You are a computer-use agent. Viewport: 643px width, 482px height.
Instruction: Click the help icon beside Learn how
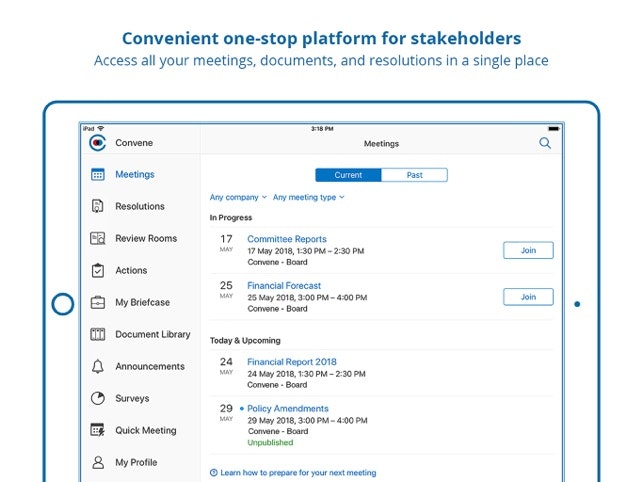coord(214,473)
